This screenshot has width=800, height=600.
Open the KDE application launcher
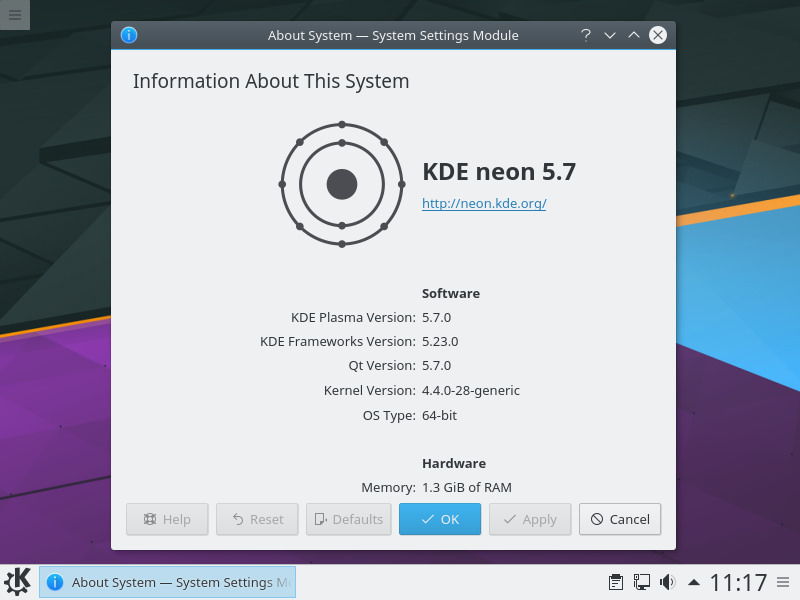[x=17, y=582]
